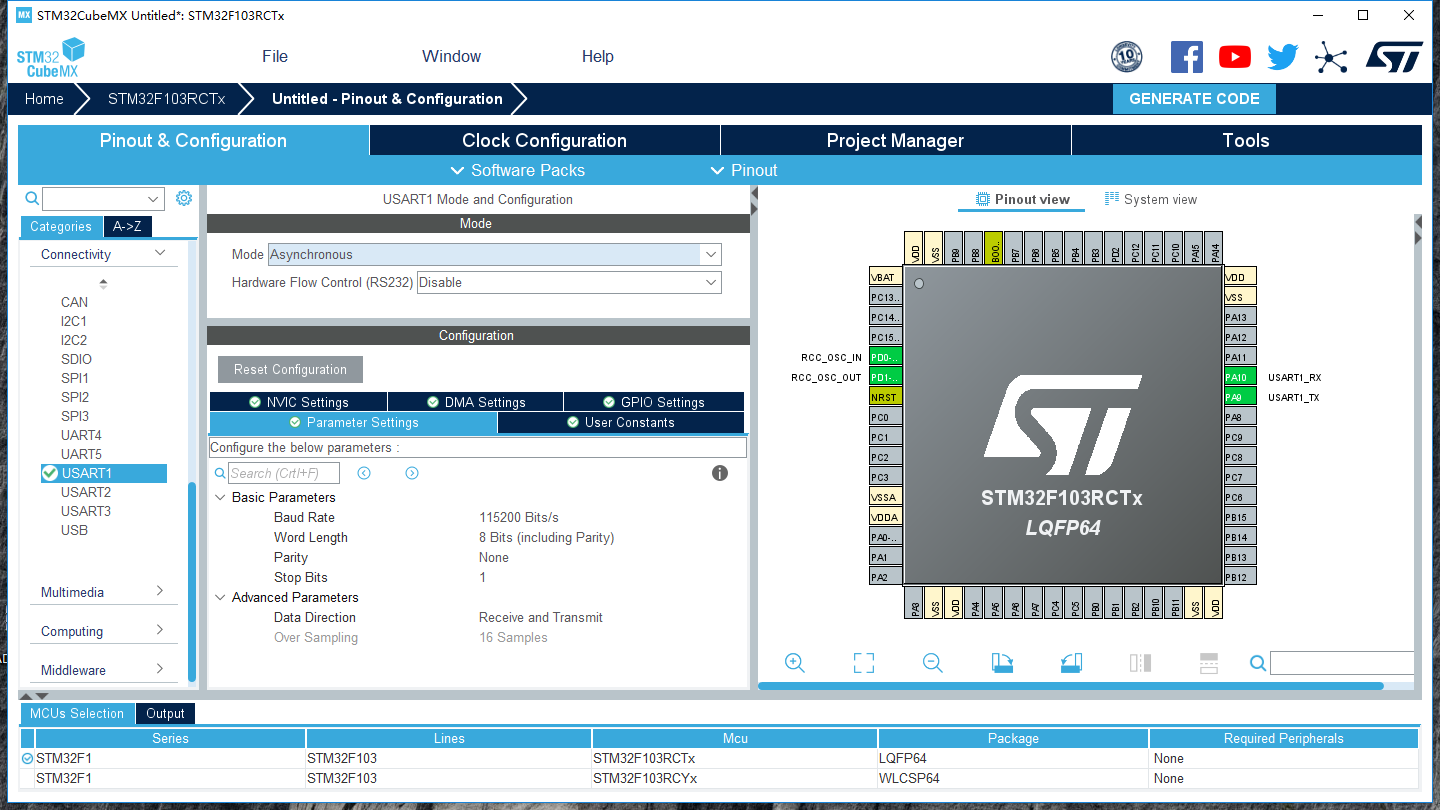Click the pin search magnifier icon

pos(1258,662)
